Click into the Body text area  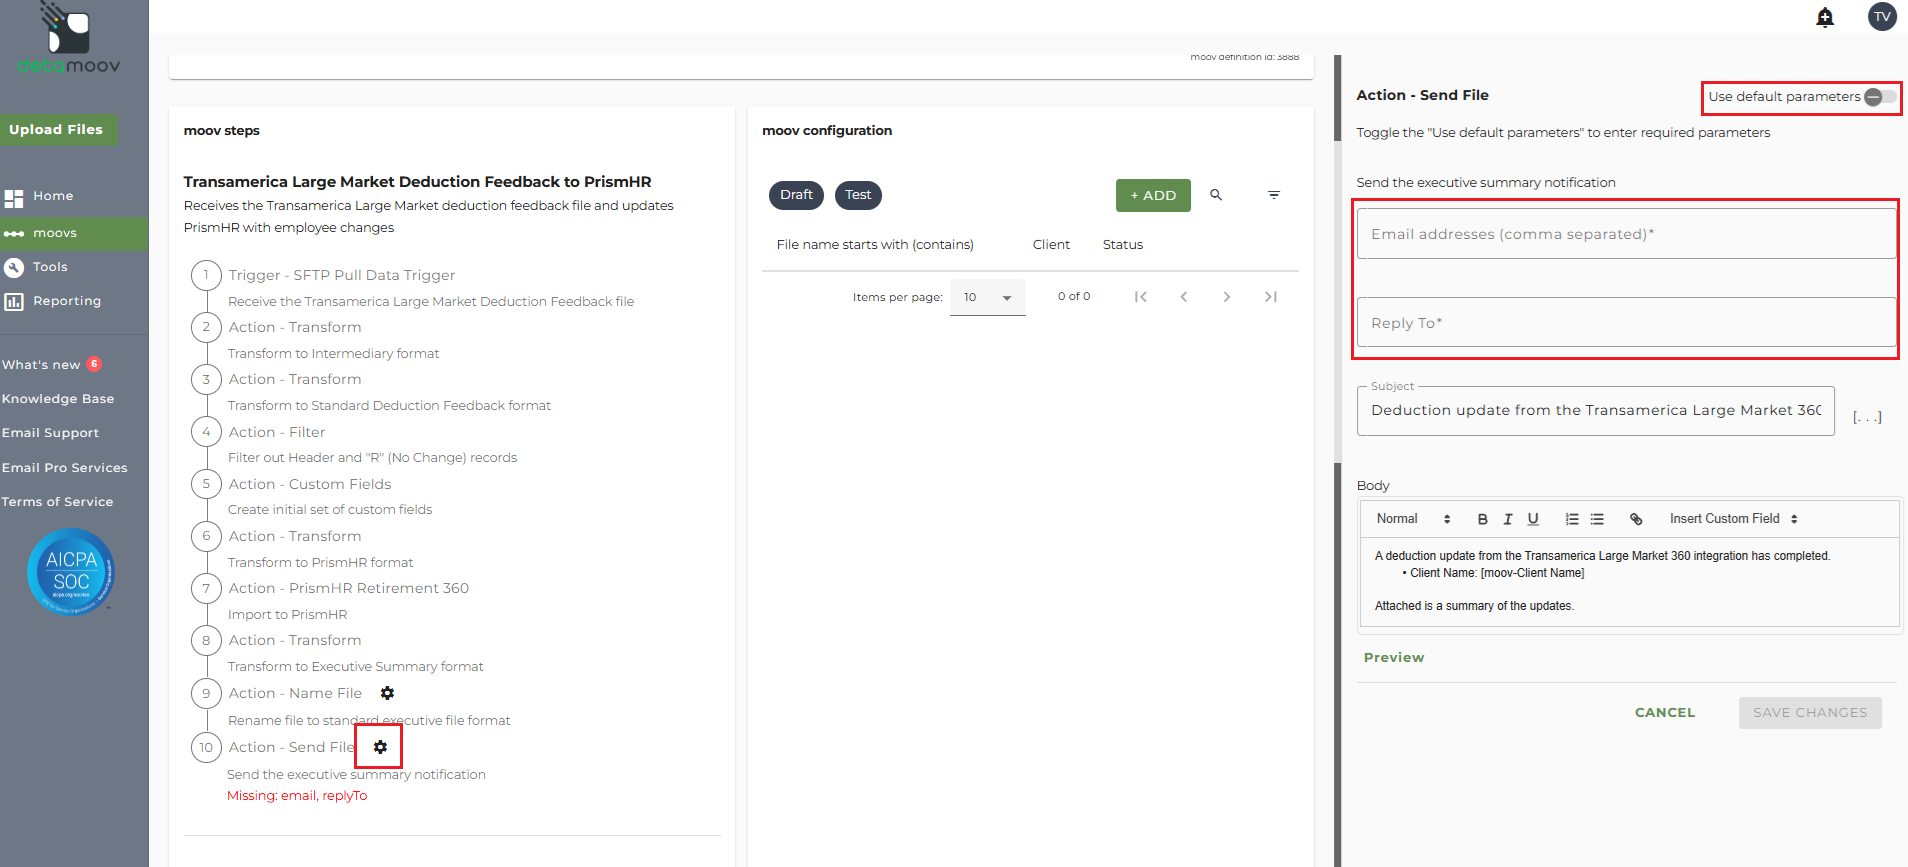[1630, 582]
